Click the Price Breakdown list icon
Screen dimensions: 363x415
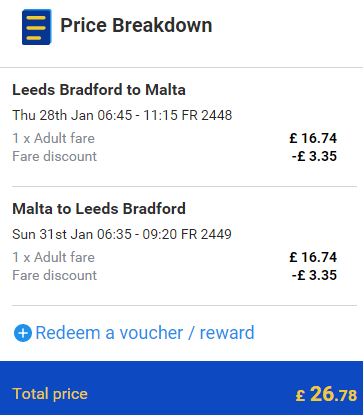[37, 27]
